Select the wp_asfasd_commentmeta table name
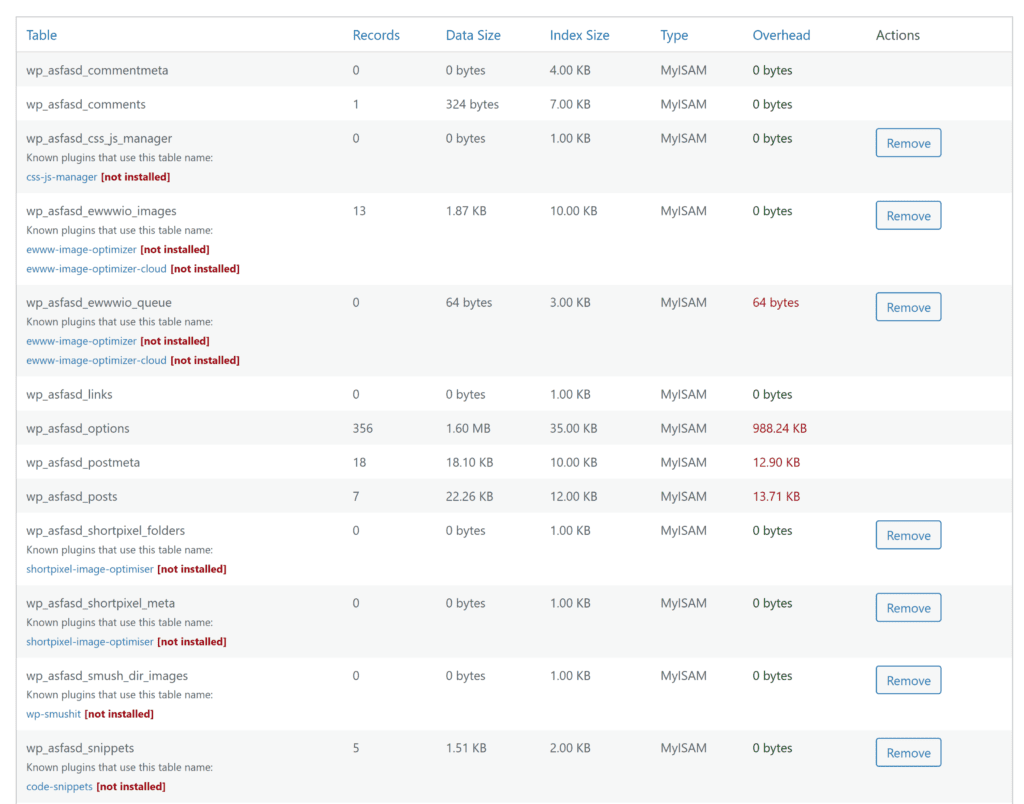 (97, 71)
